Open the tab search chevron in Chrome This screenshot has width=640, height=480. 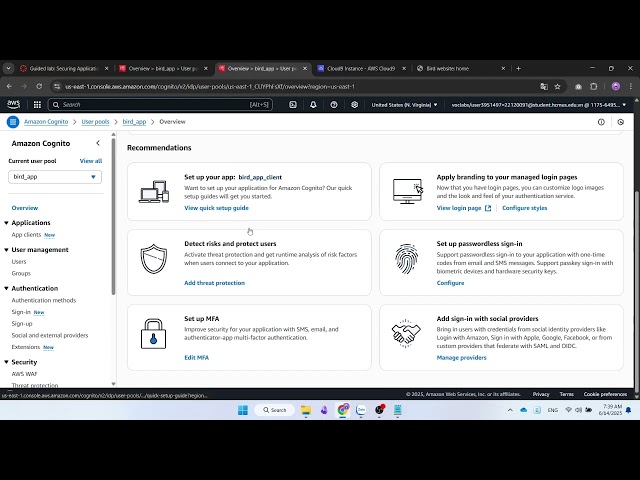(8, 68)
